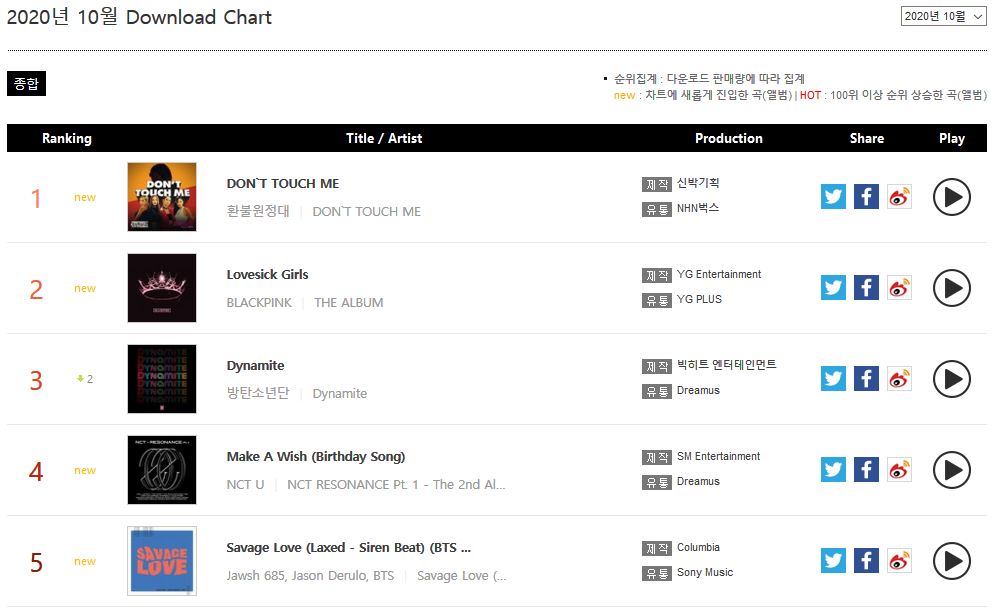Play Savage Love track
The width and height of the screenshot is (1007, 610).
(x=951, y=561)
